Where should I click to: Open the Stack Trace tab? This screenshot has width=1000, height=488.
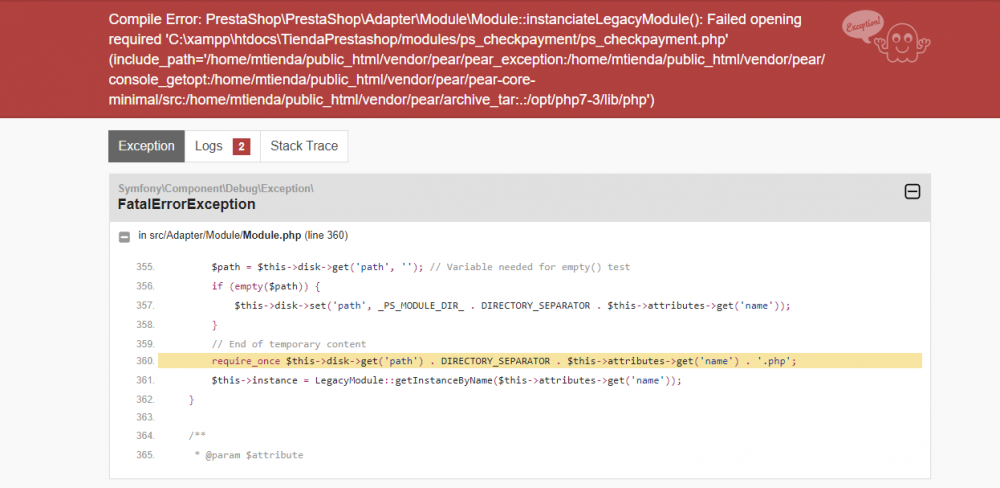tap(304, 146)
